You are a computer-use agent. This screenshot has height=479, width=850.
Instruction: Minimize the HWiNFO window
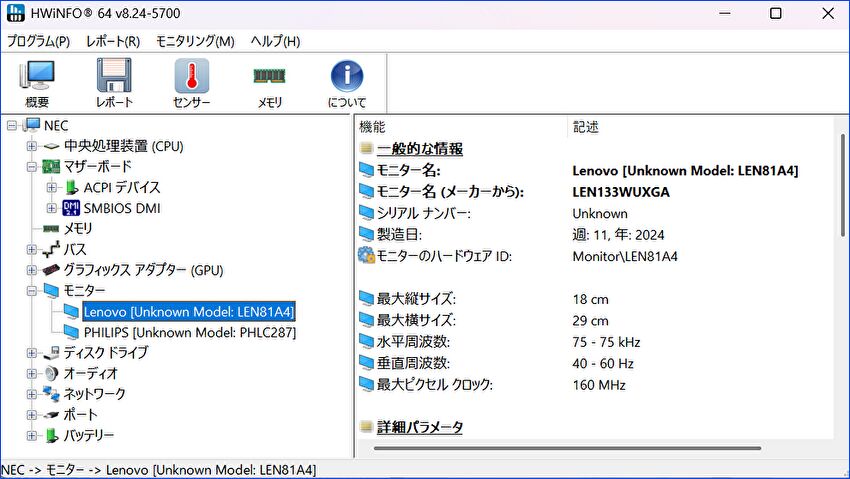click(x=725, y=13)
